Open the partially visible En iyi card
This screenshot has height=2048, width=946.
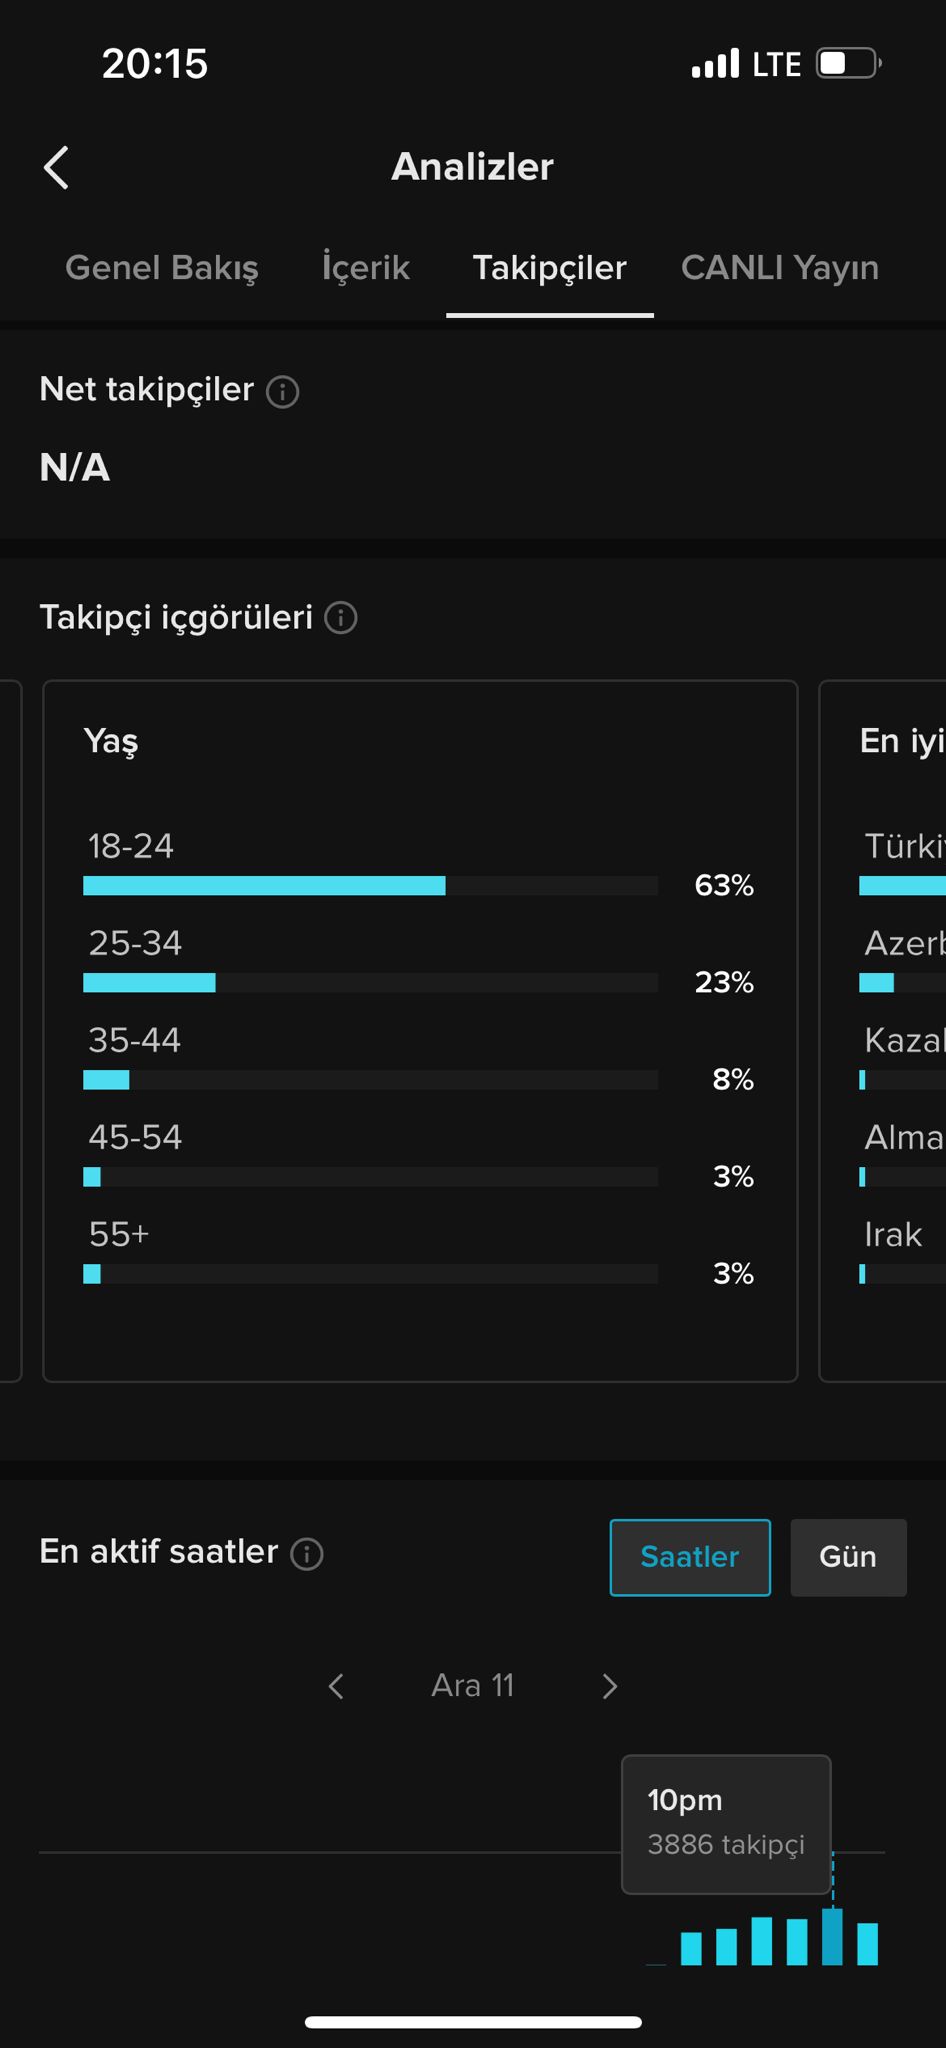click(x=883, y=1031)
